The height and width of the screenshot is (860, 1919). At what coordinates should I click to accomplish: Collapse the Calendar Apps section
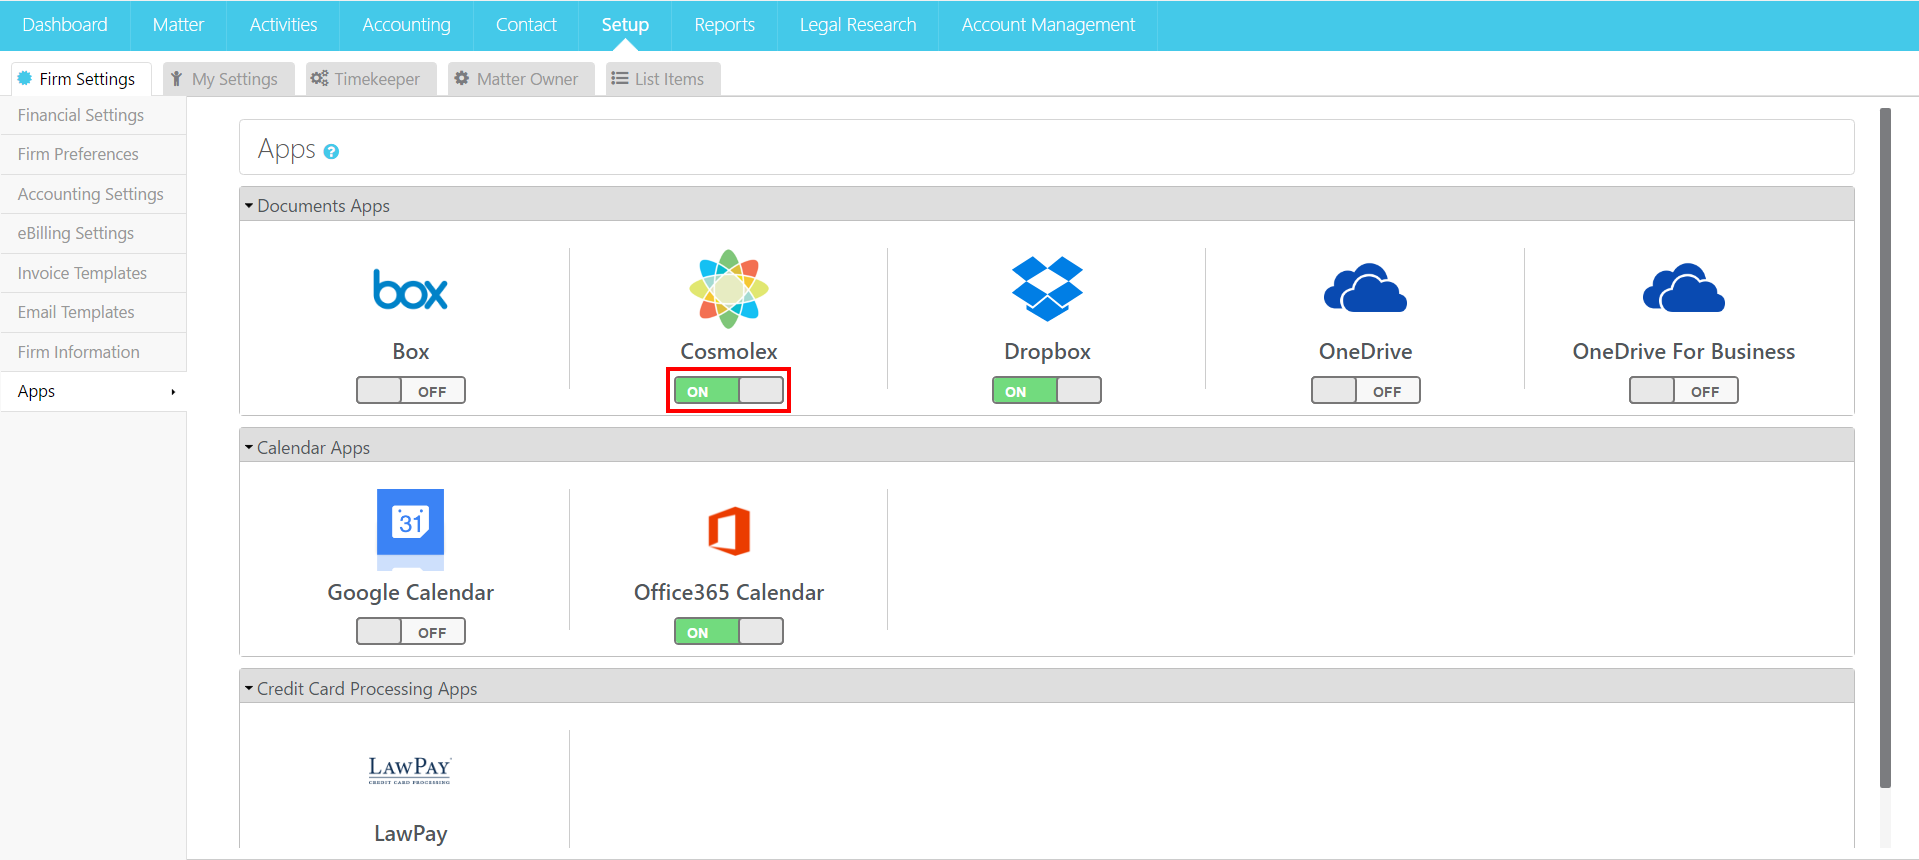point(249,447)
